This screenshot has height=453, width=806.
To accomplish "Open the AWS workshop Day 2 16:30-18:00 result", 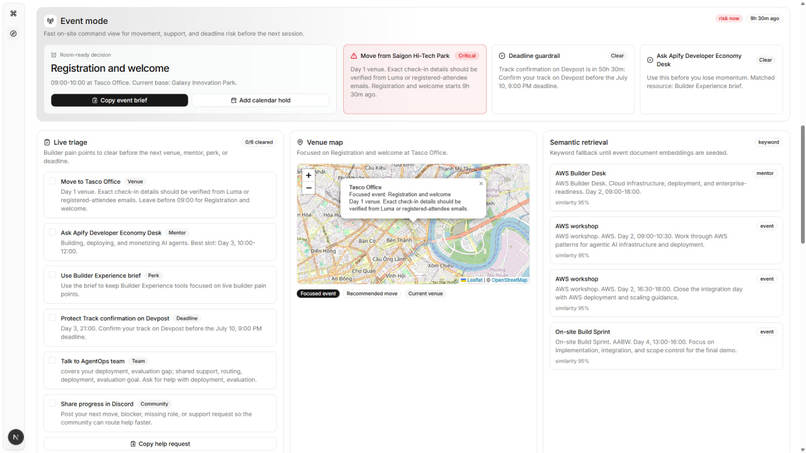I will point(666,294).
